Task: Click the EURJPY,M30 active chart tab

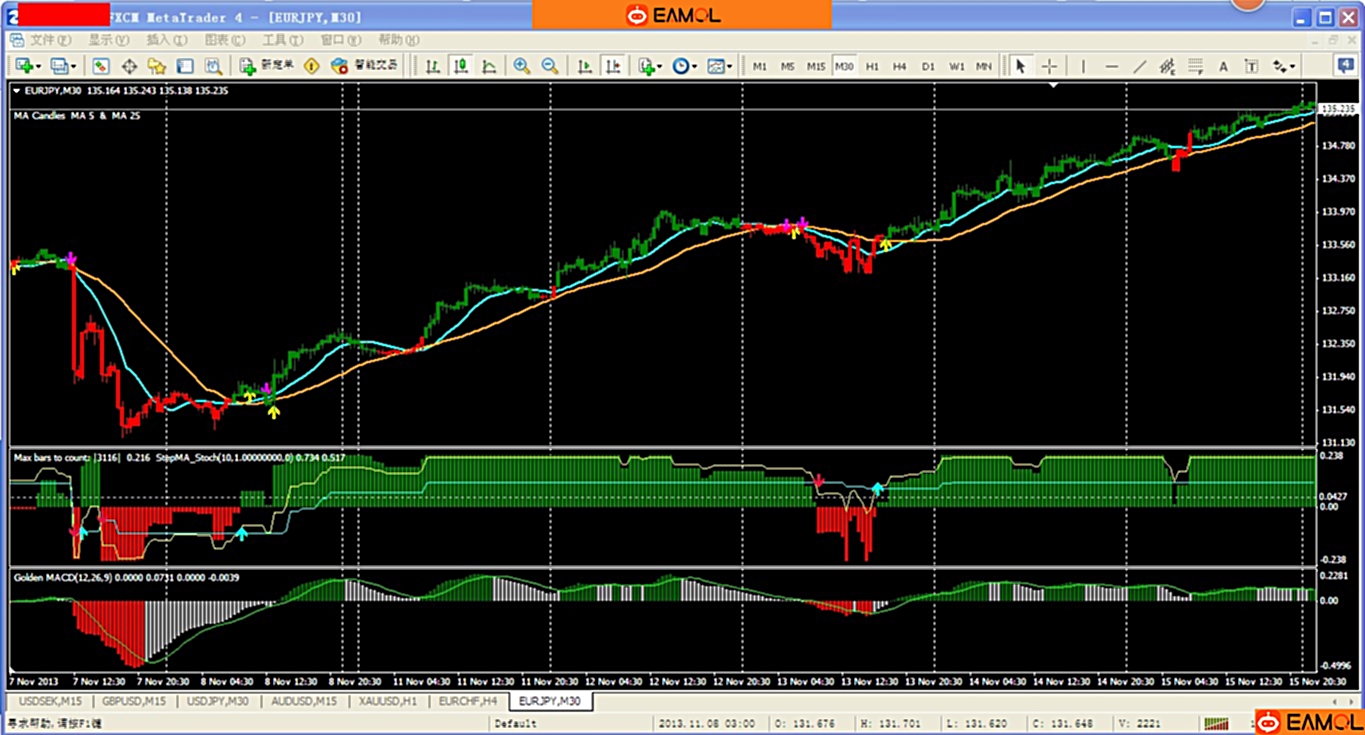Action: coord(550,701)
